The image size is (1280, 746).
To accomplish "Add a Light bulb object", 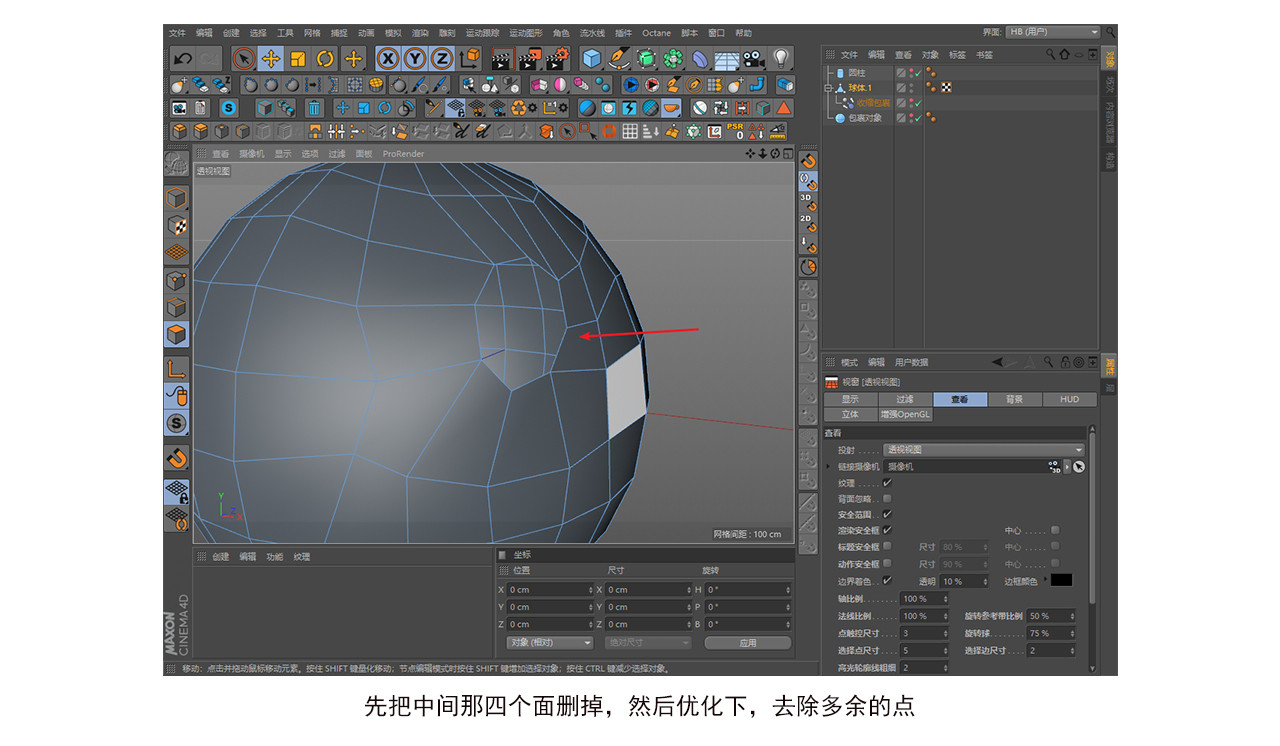I will (x=781, y=59).
